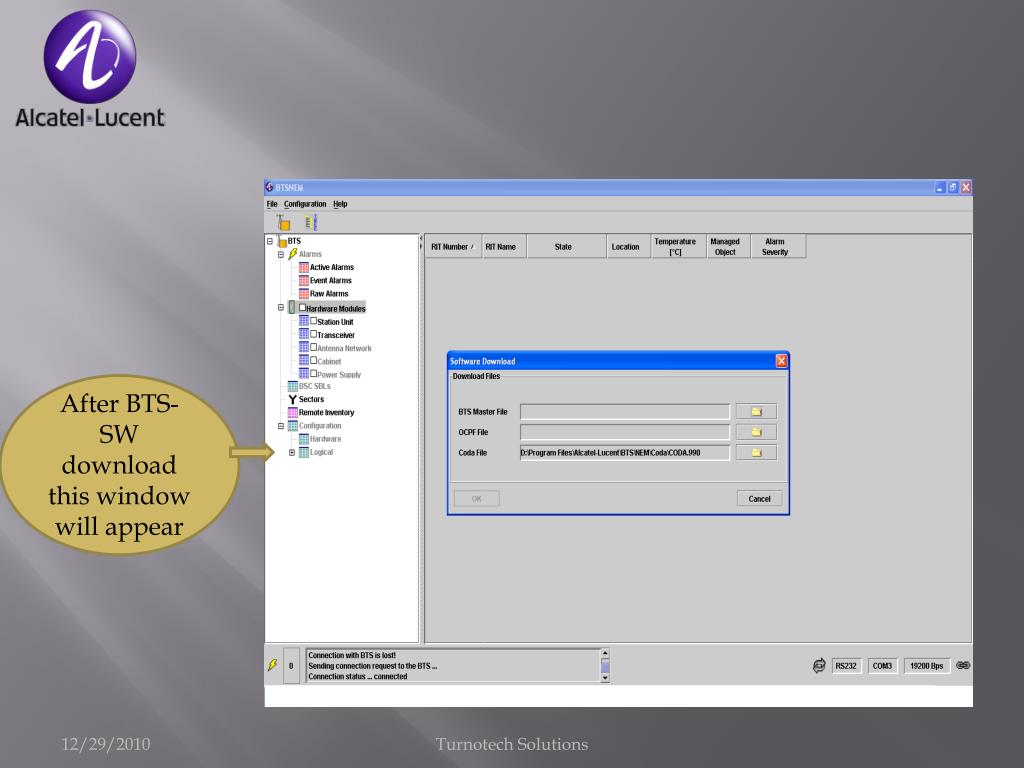1024x768 pixels.
Task: Click the RS232 status field
Action: pos(846,665)
